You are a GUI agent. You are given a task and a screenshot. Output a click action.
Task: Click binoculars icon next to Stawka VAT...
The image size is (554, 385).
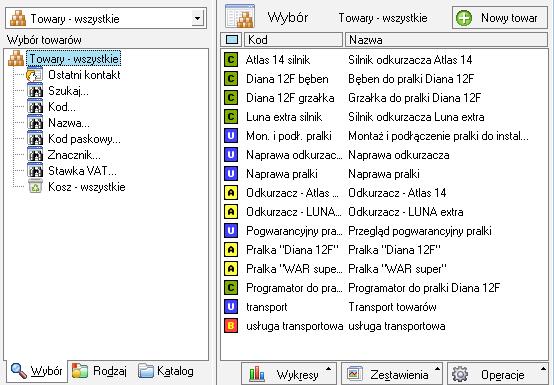(x=35, y=171)
